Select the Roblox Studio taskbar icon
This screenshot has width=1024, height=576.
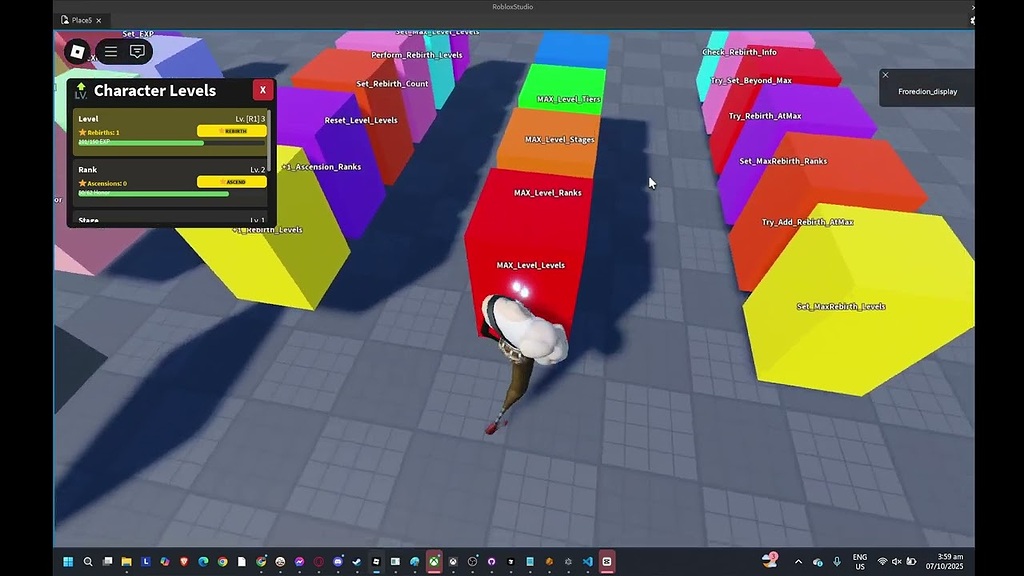coord(607,562)
